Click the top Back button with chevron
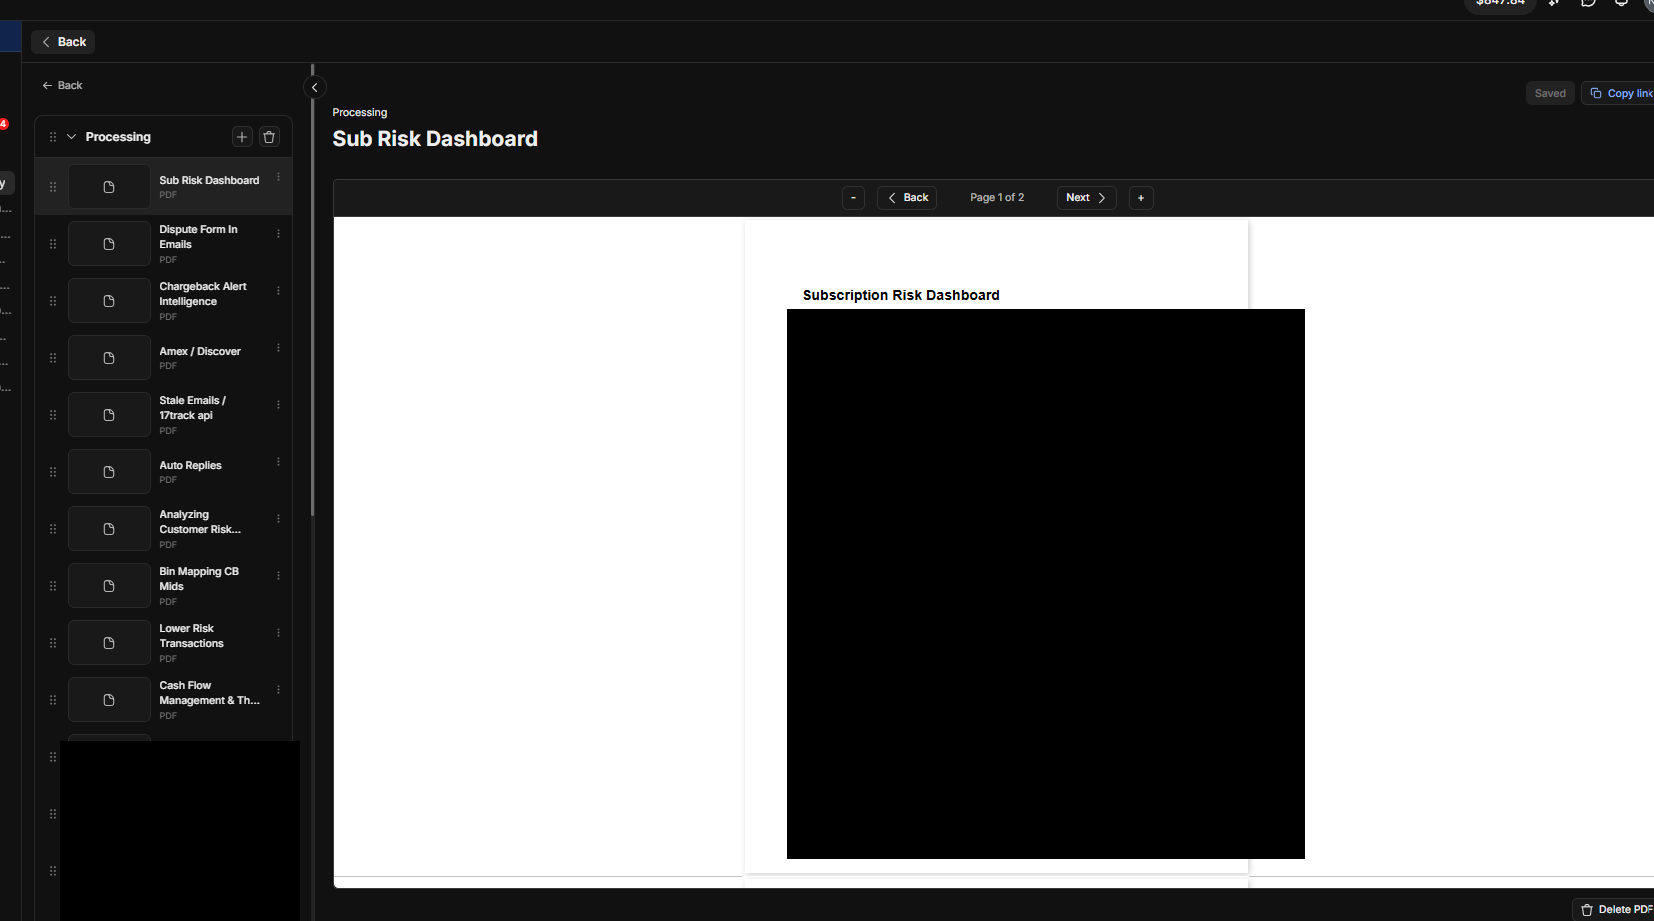The image size is (1654, 921). [63, 42]
